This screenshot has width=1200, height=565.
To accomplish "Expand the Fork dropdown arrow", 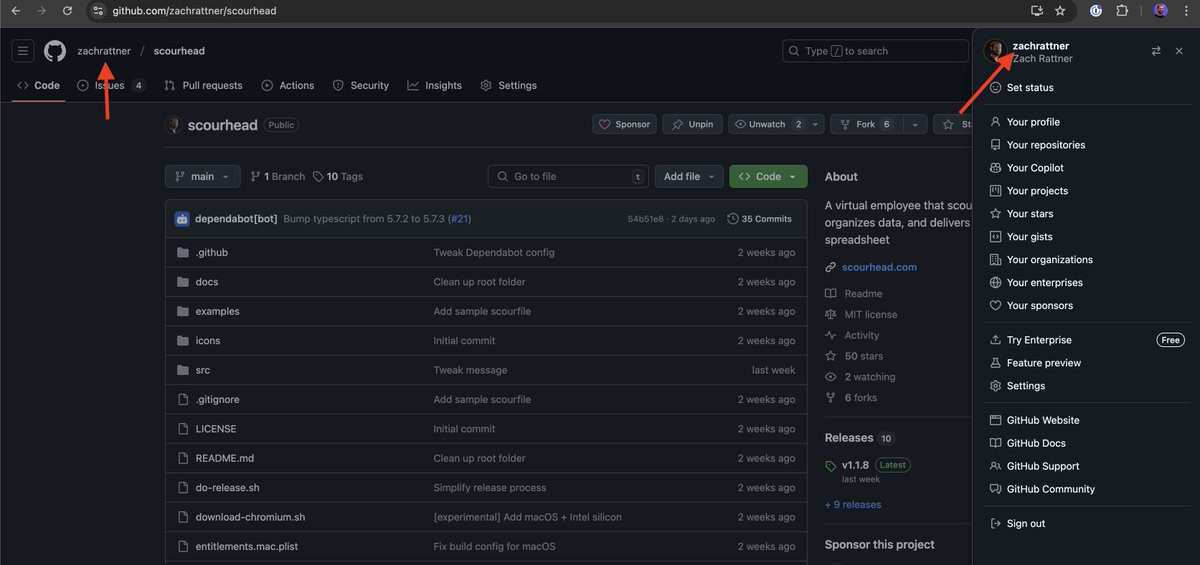I will coord(915,124).
